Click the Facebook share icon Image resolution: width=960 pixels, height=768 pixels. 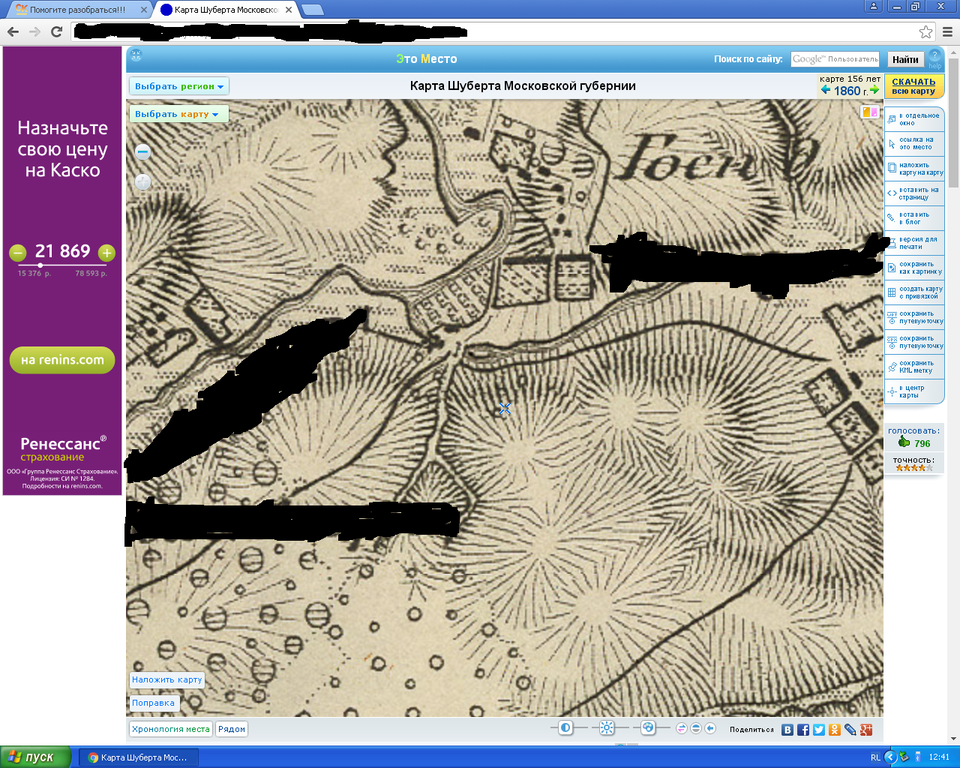803,730
